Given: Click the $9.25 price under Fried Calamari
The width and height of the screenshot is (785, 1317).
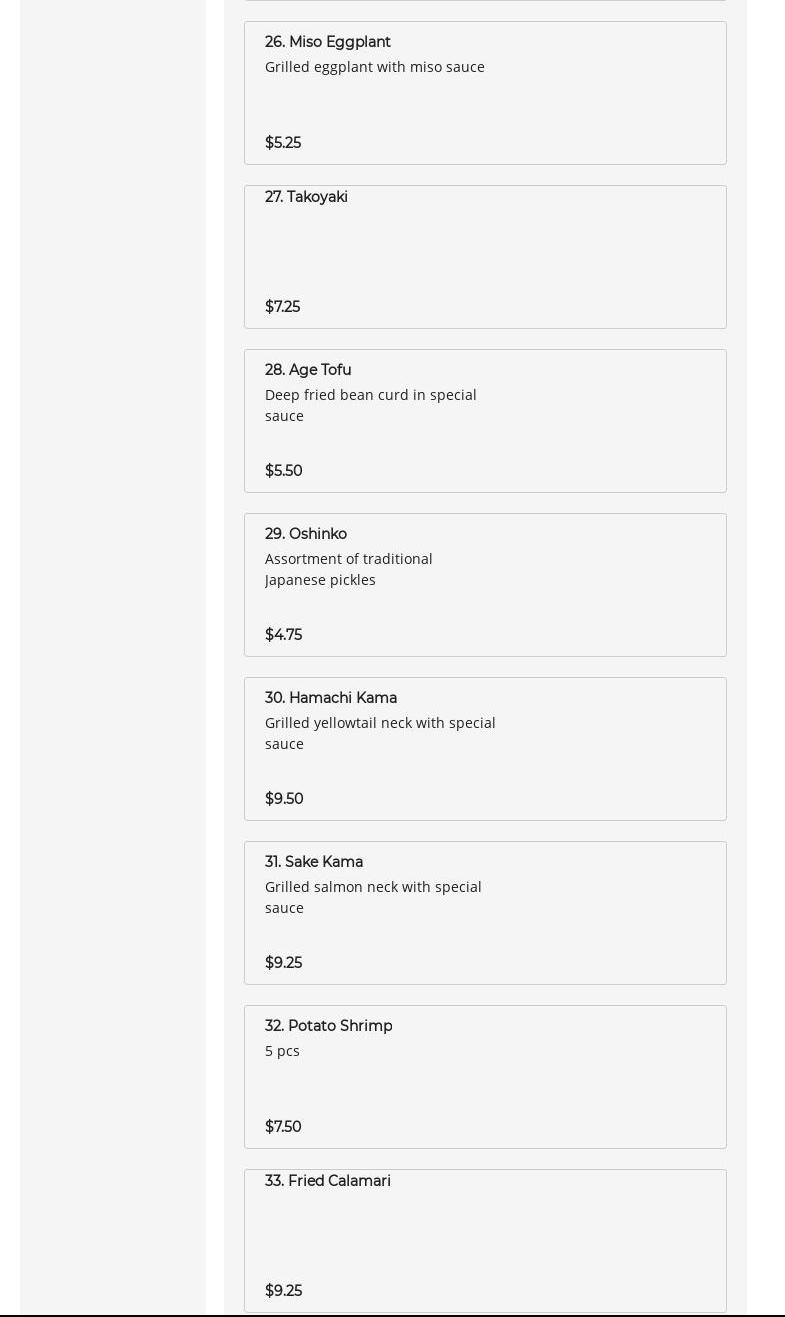Looking at the screenshot, I should pyautogui.click(x=283, y=1291).
